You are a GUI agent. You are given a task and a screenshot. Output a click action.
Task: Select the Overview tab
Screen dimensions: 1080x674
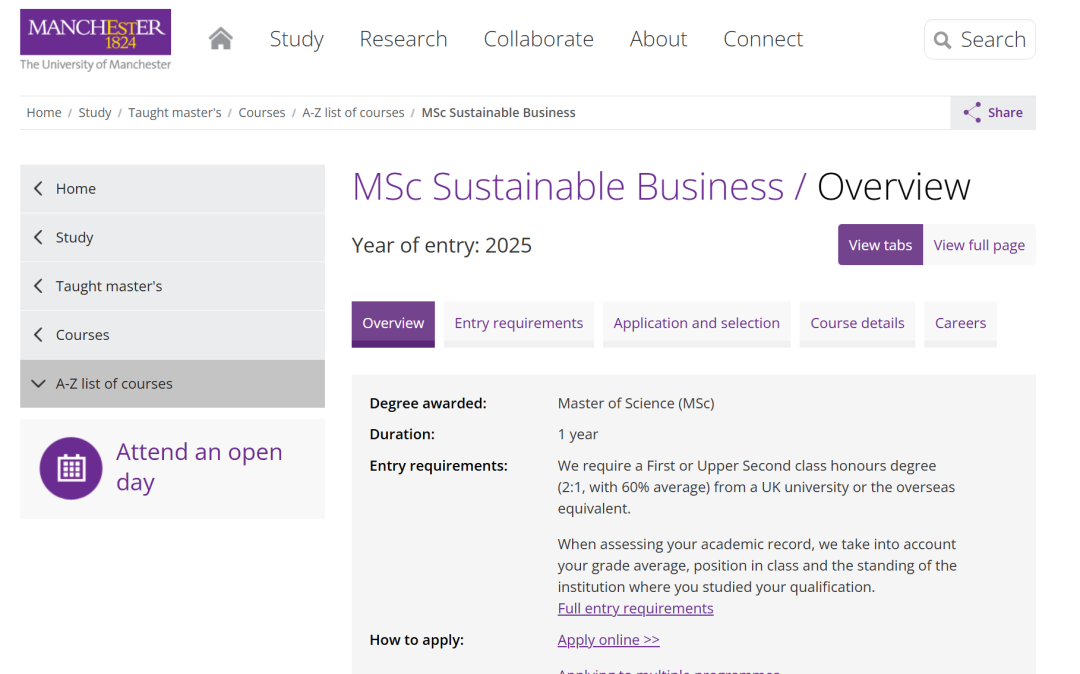click(x=393, y=324)
